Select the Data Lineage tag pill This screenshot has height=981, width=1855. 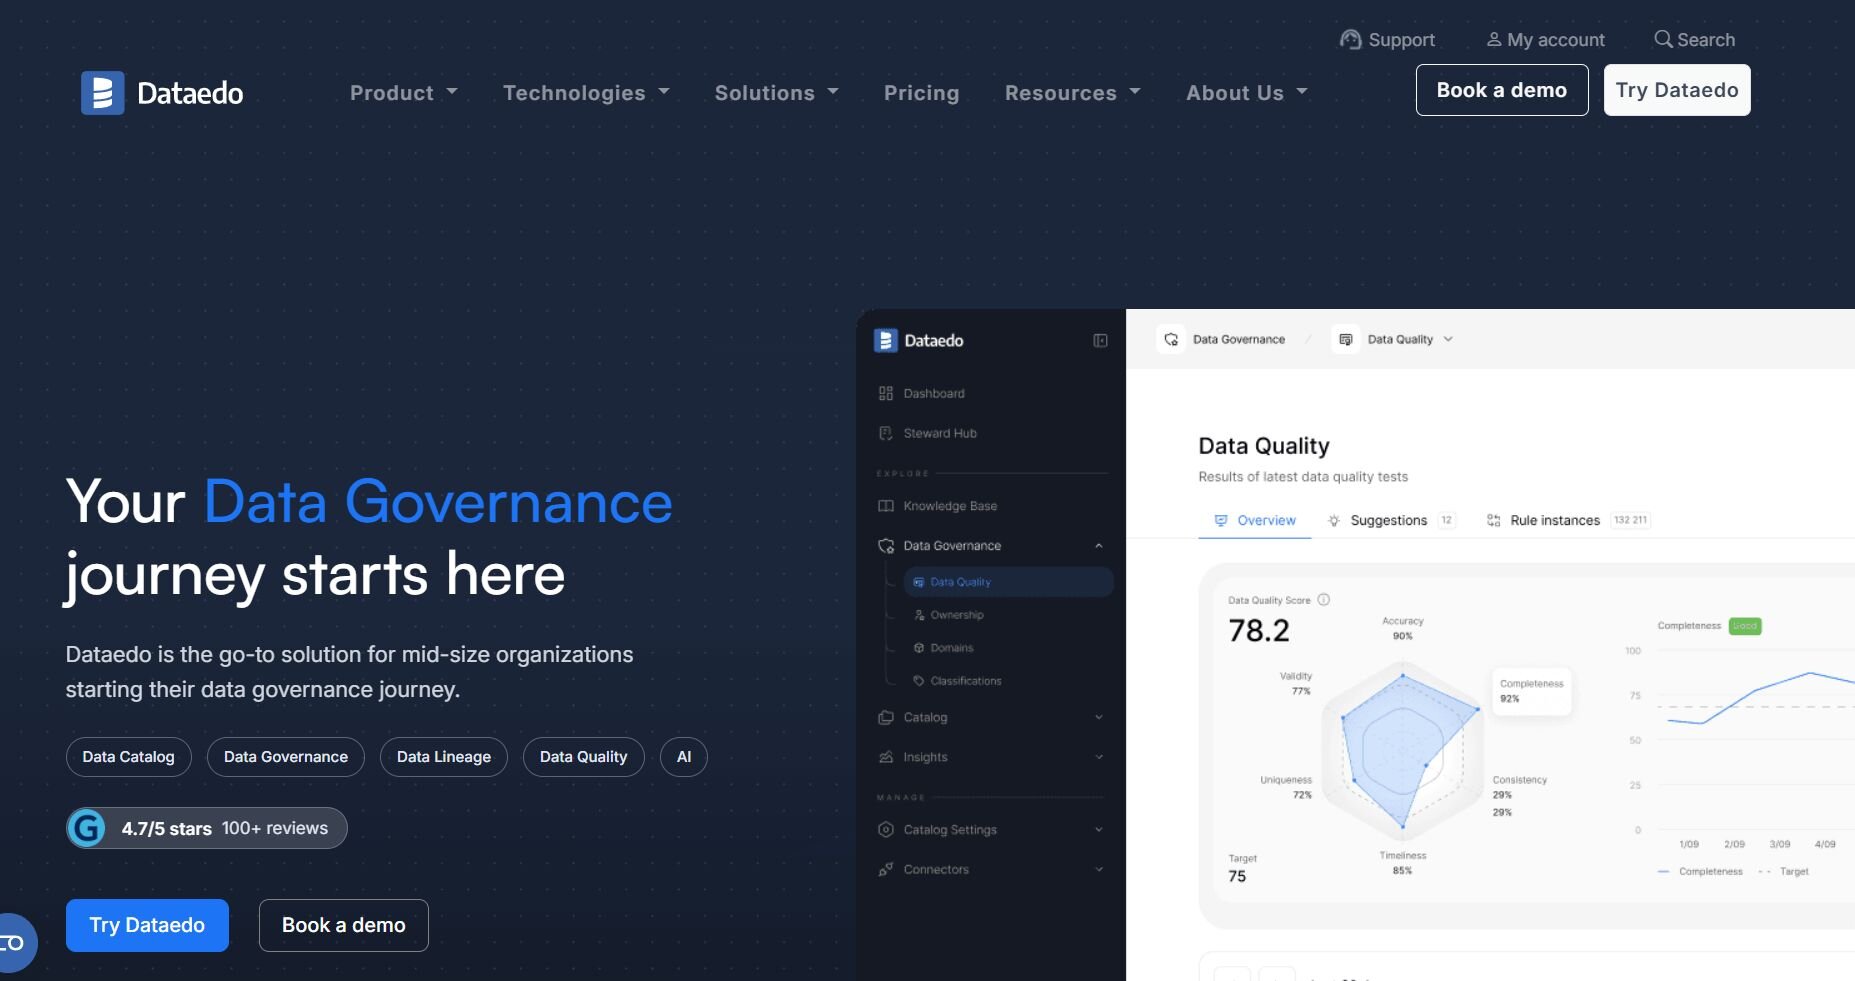[x=443, y=757]
